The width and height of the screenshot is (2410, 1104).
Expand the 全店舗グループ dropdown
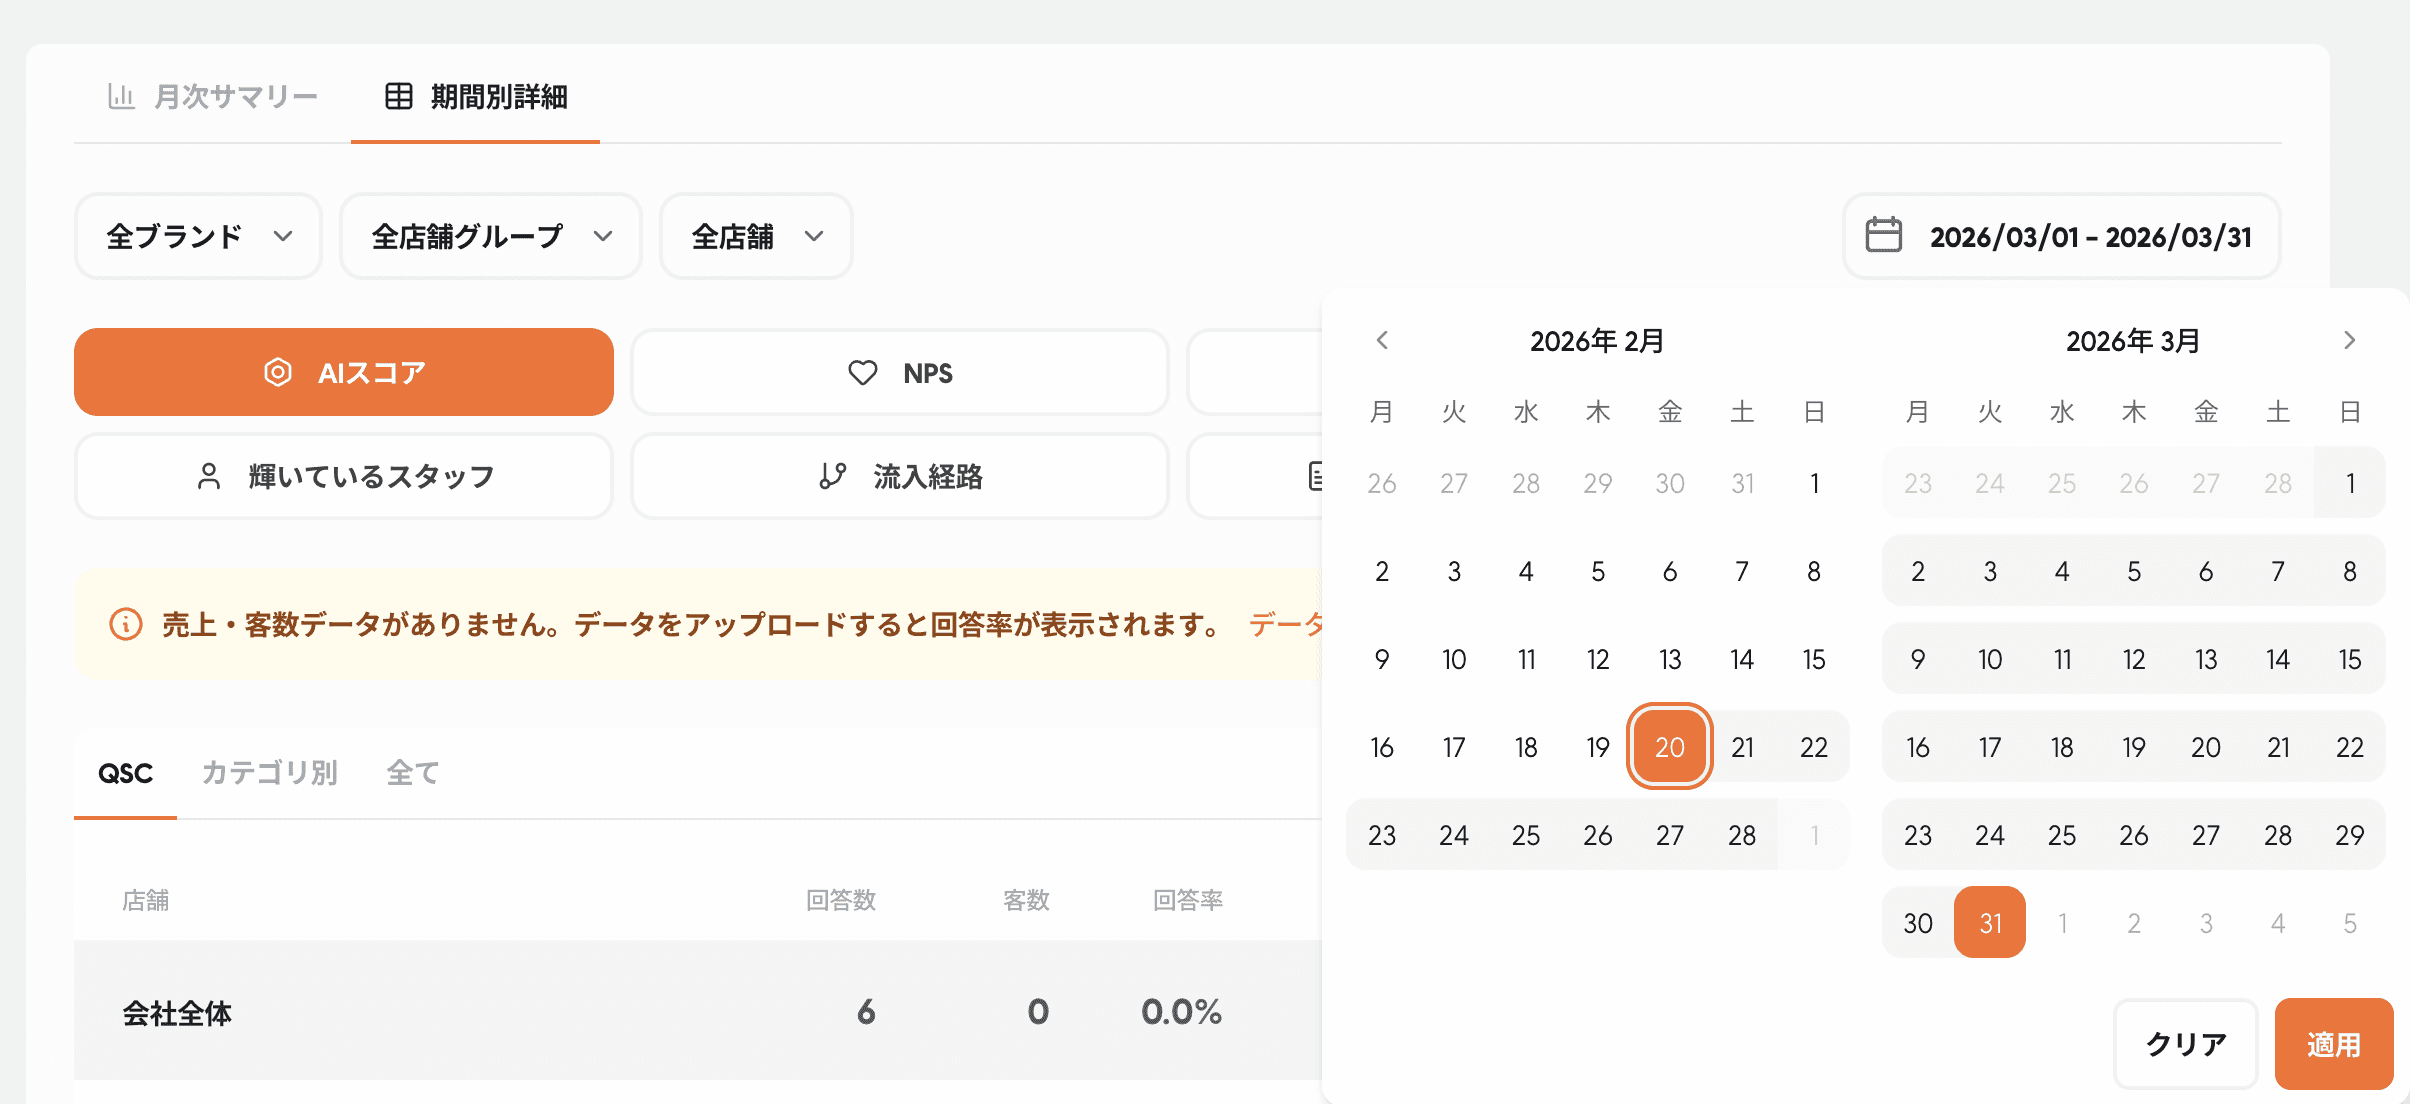[490, 236]
